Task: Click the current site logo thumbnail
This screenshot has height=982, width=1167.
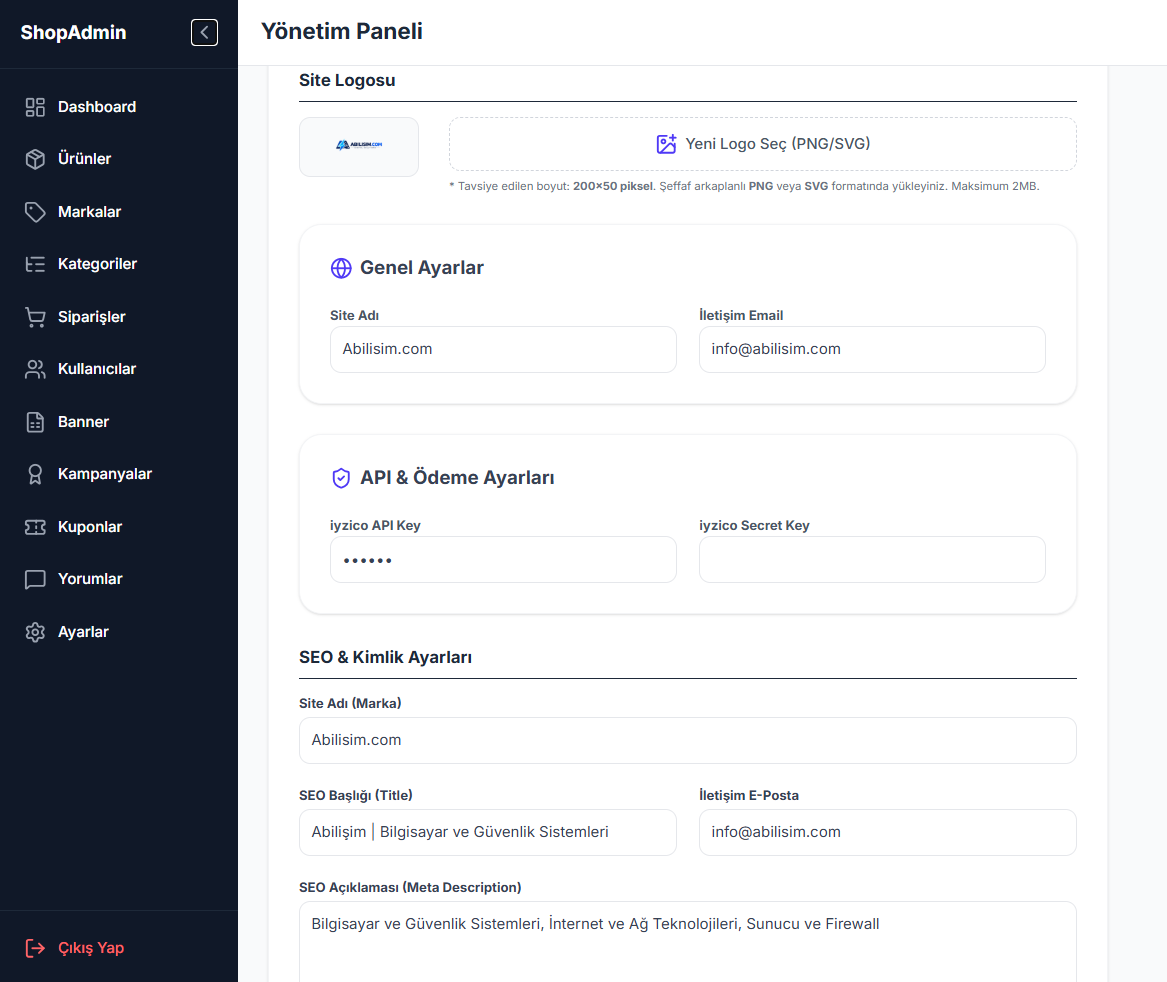Action: [x=359, y=146]
